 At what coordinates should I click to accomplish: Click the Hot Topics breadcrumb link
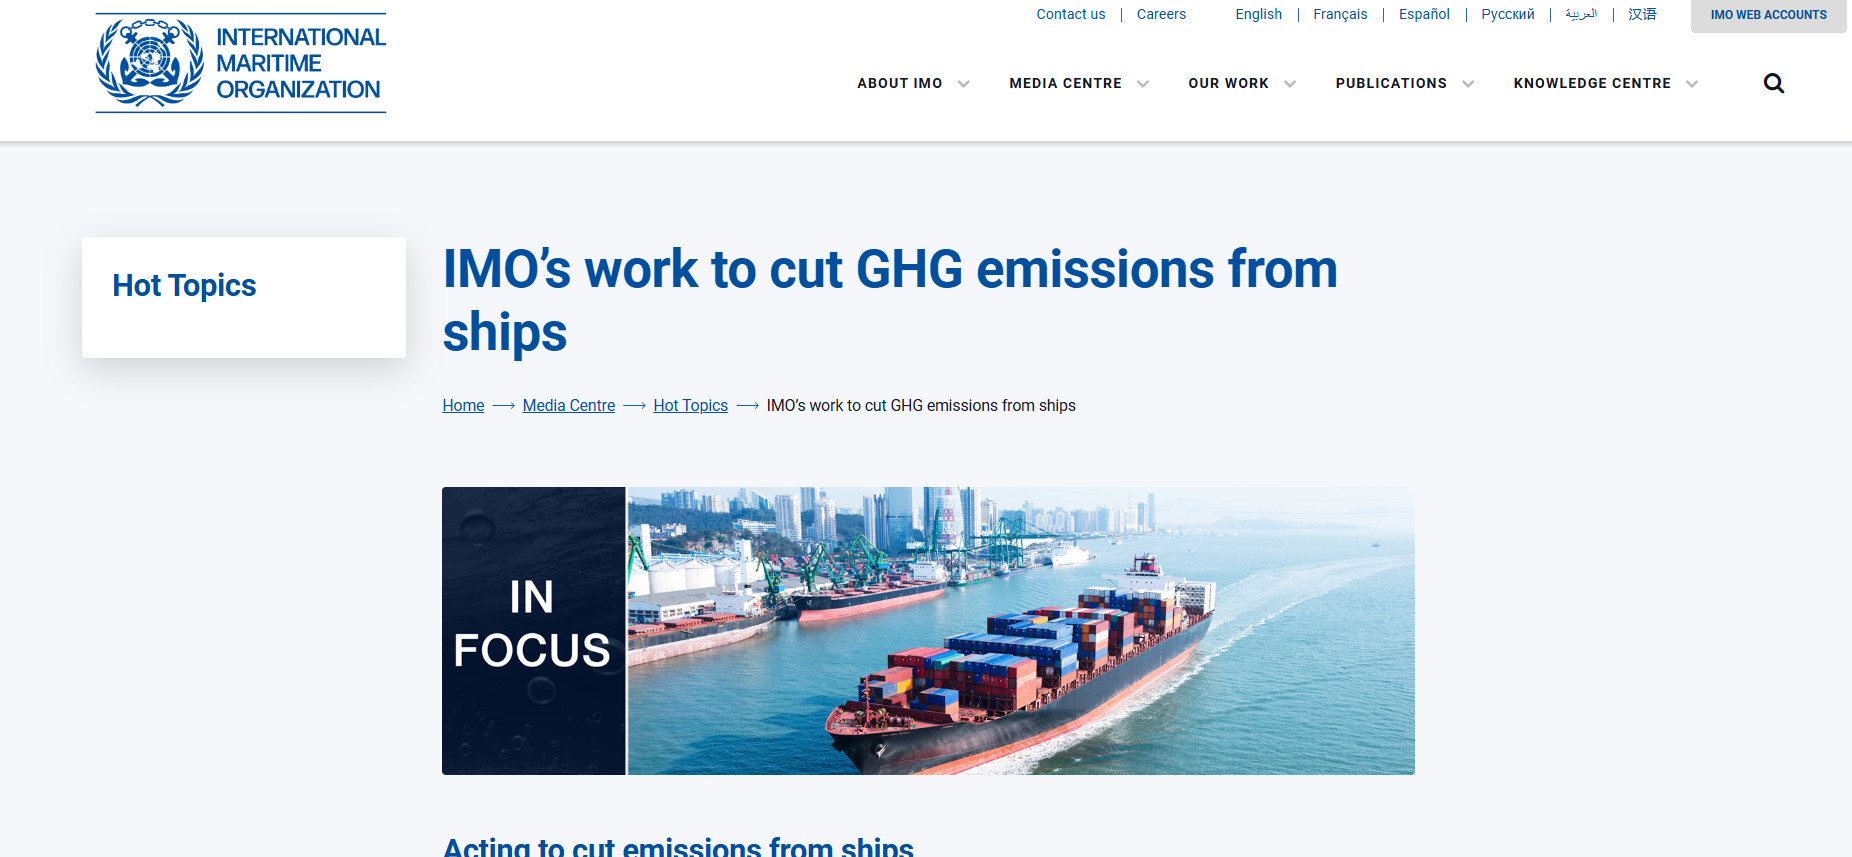690,405
